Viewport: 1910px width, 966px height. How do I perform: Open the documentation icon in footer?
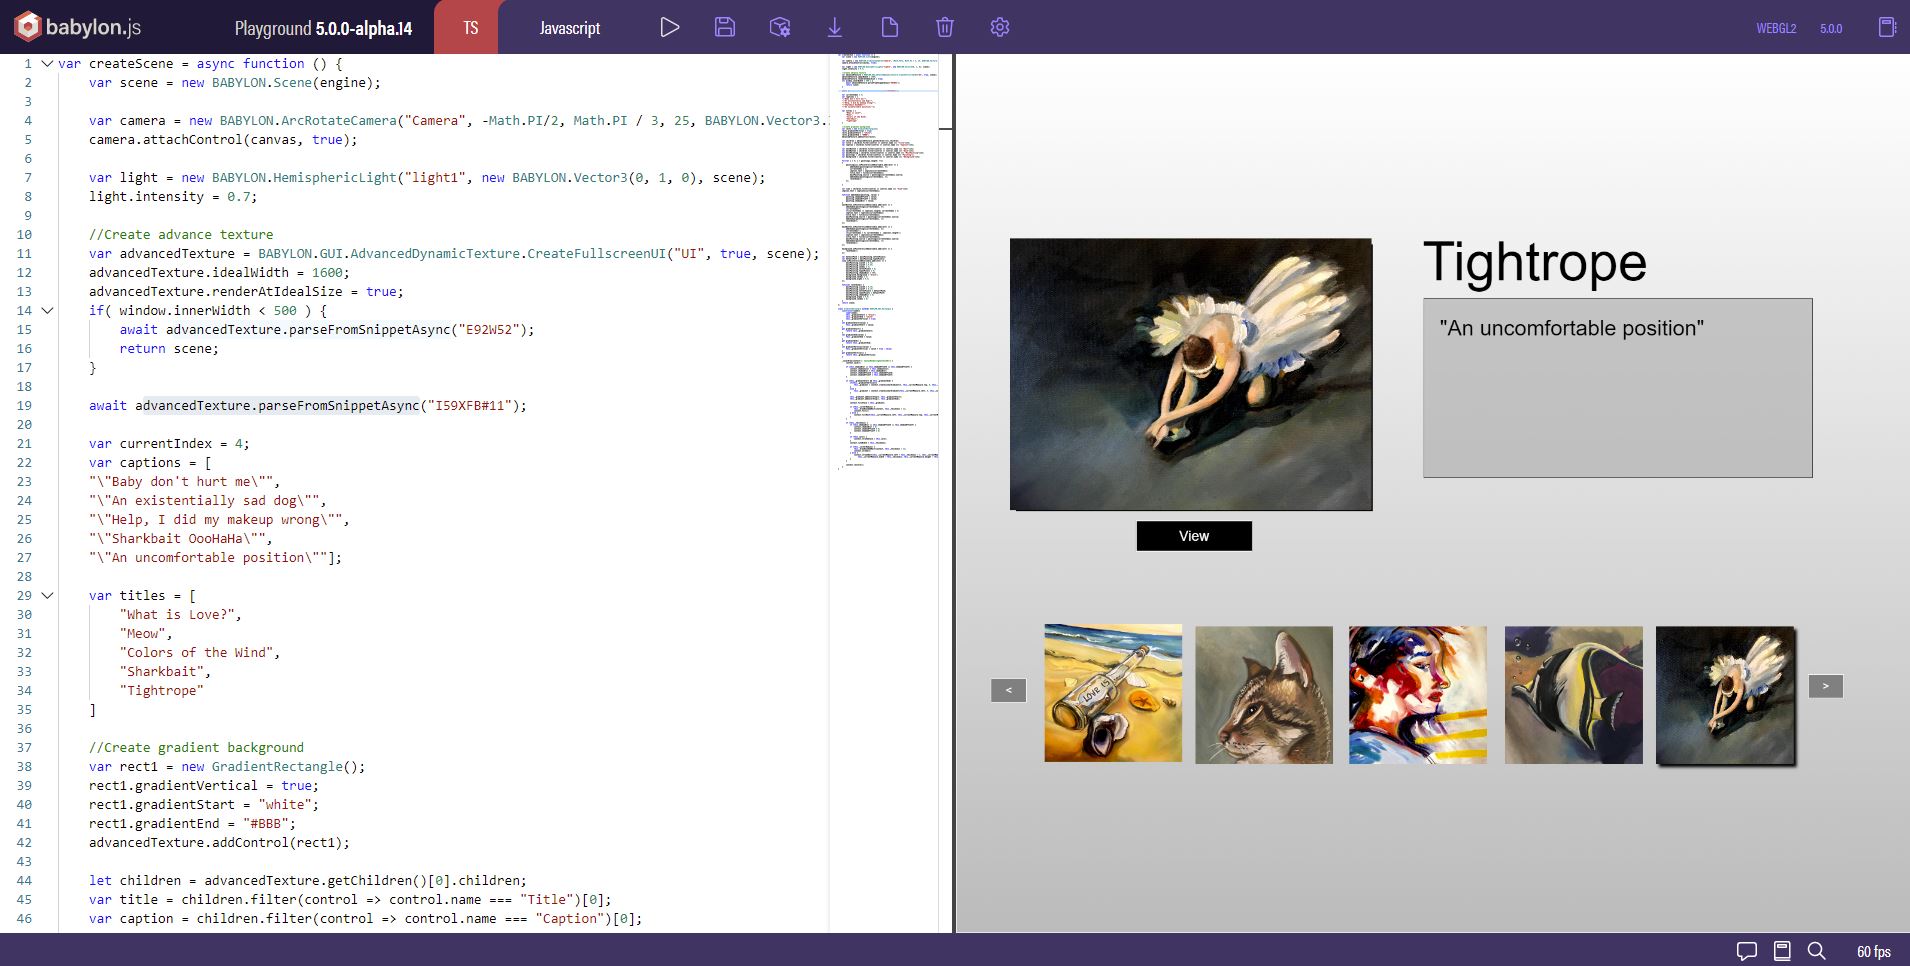click(1782, 950)
